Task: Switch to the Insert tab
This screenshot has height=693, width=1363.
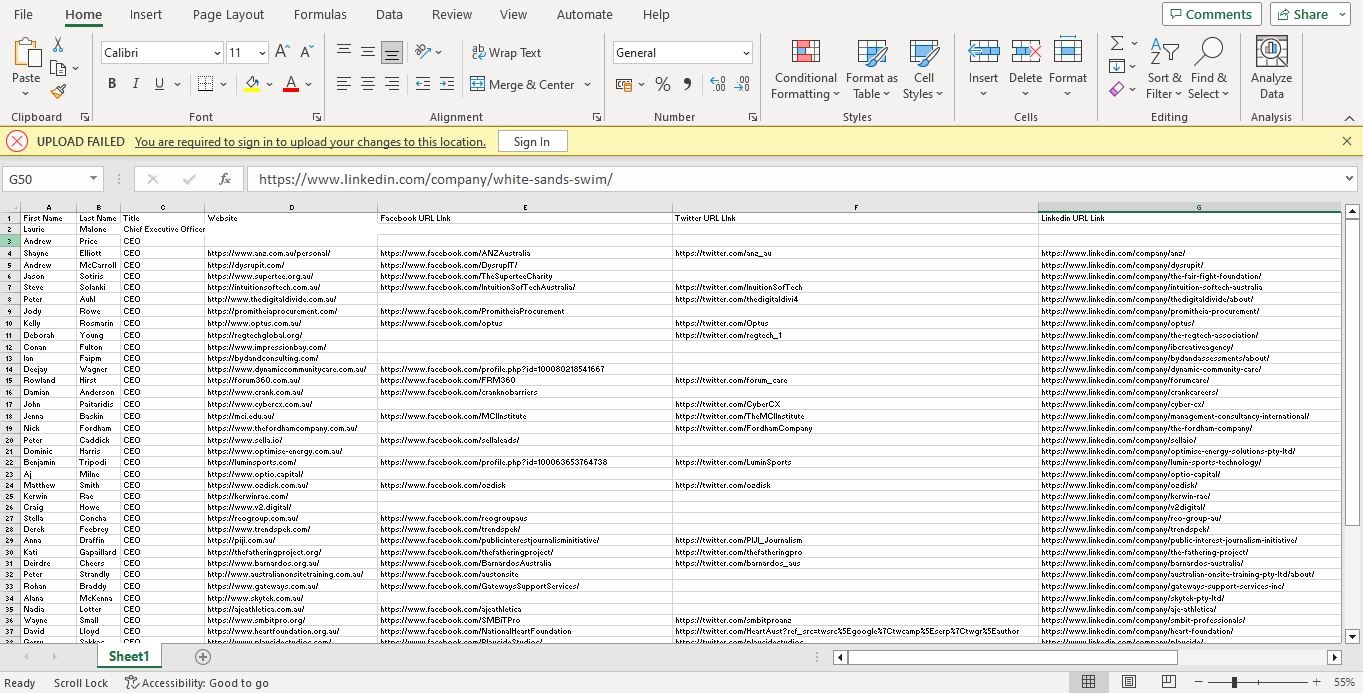Action: click(x=146, y=14)
